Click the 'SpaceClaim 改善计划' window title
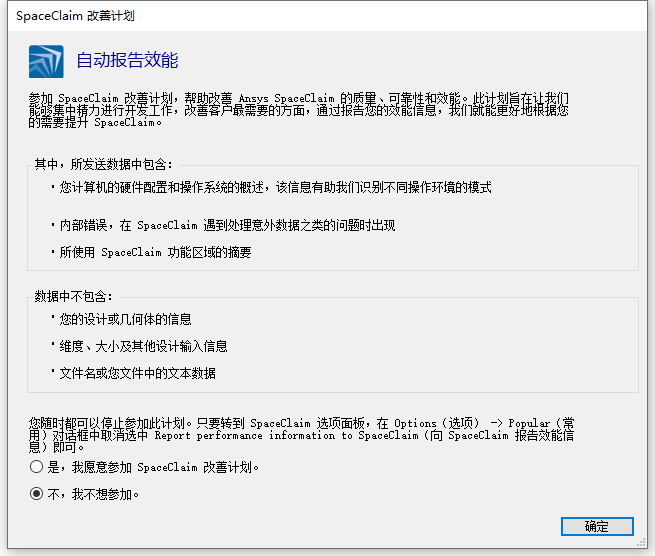The image size is (655, 556). 75,16
